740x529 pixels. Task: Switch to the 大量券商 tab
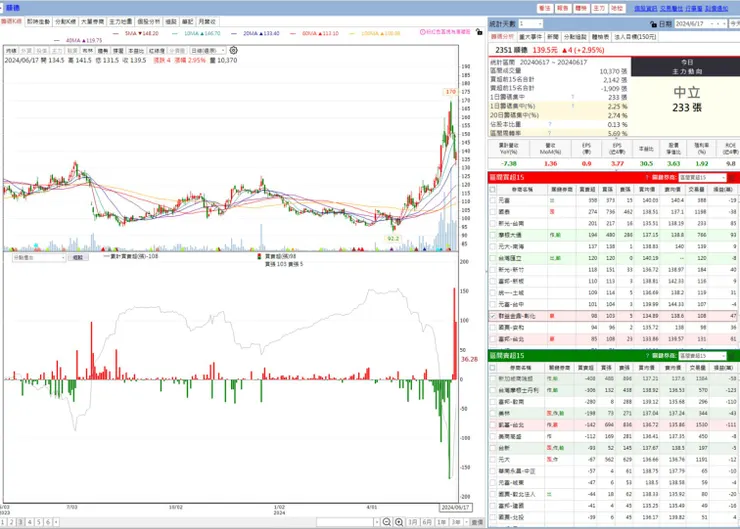tap(92, 22)
